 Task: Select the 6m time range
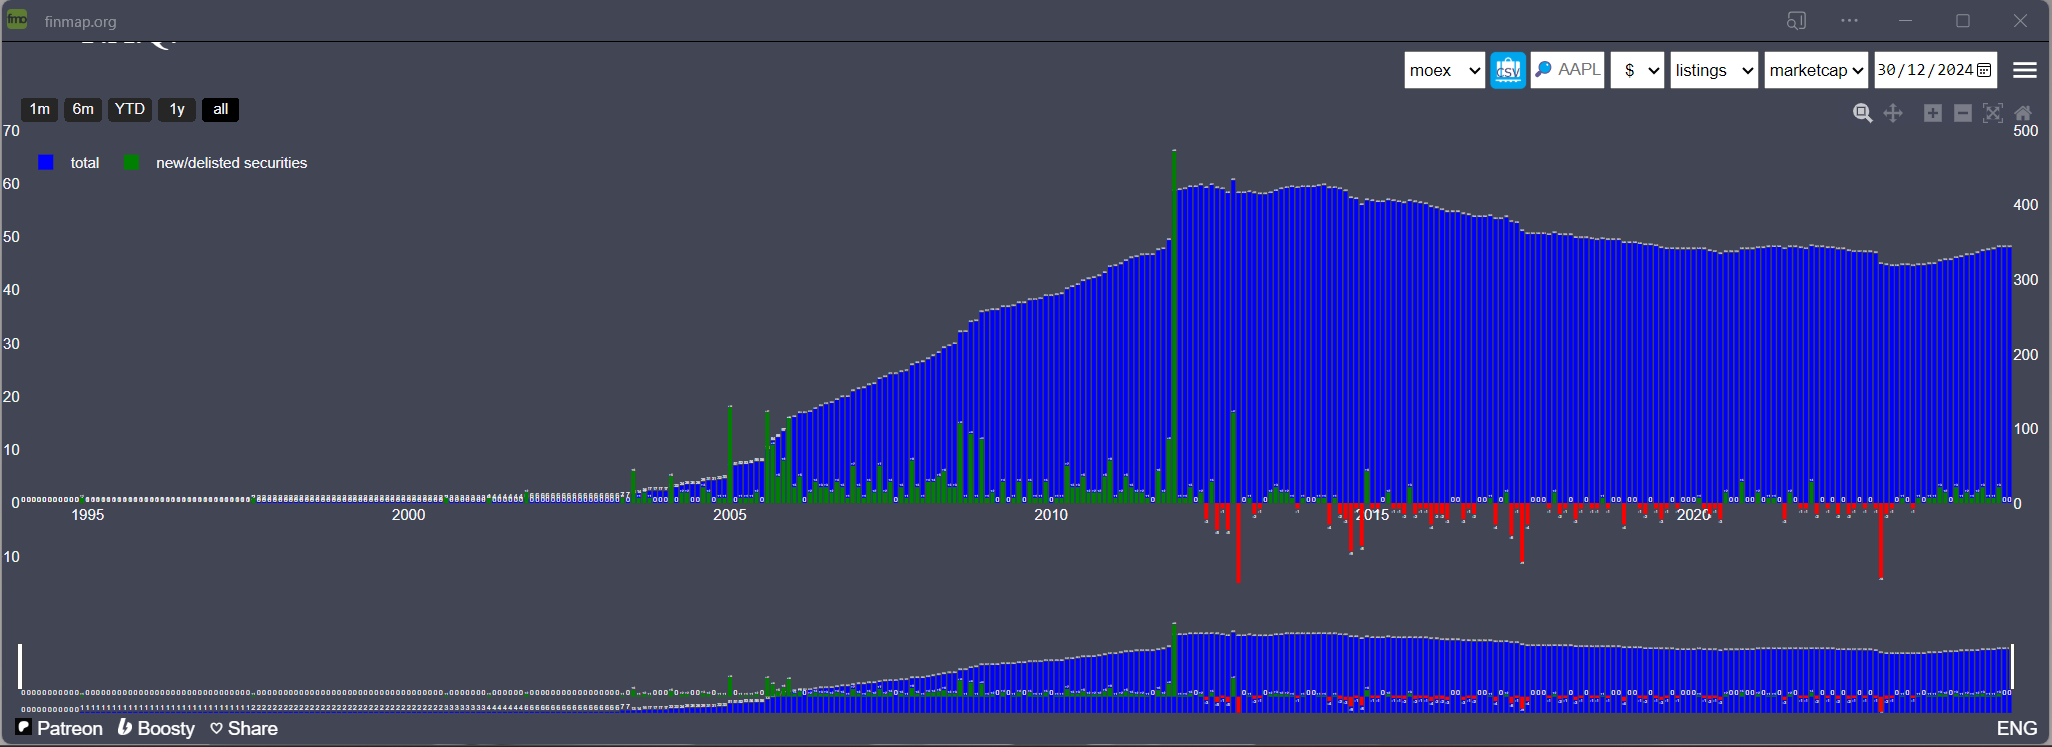pyautogui.click(x=83, y=109)
